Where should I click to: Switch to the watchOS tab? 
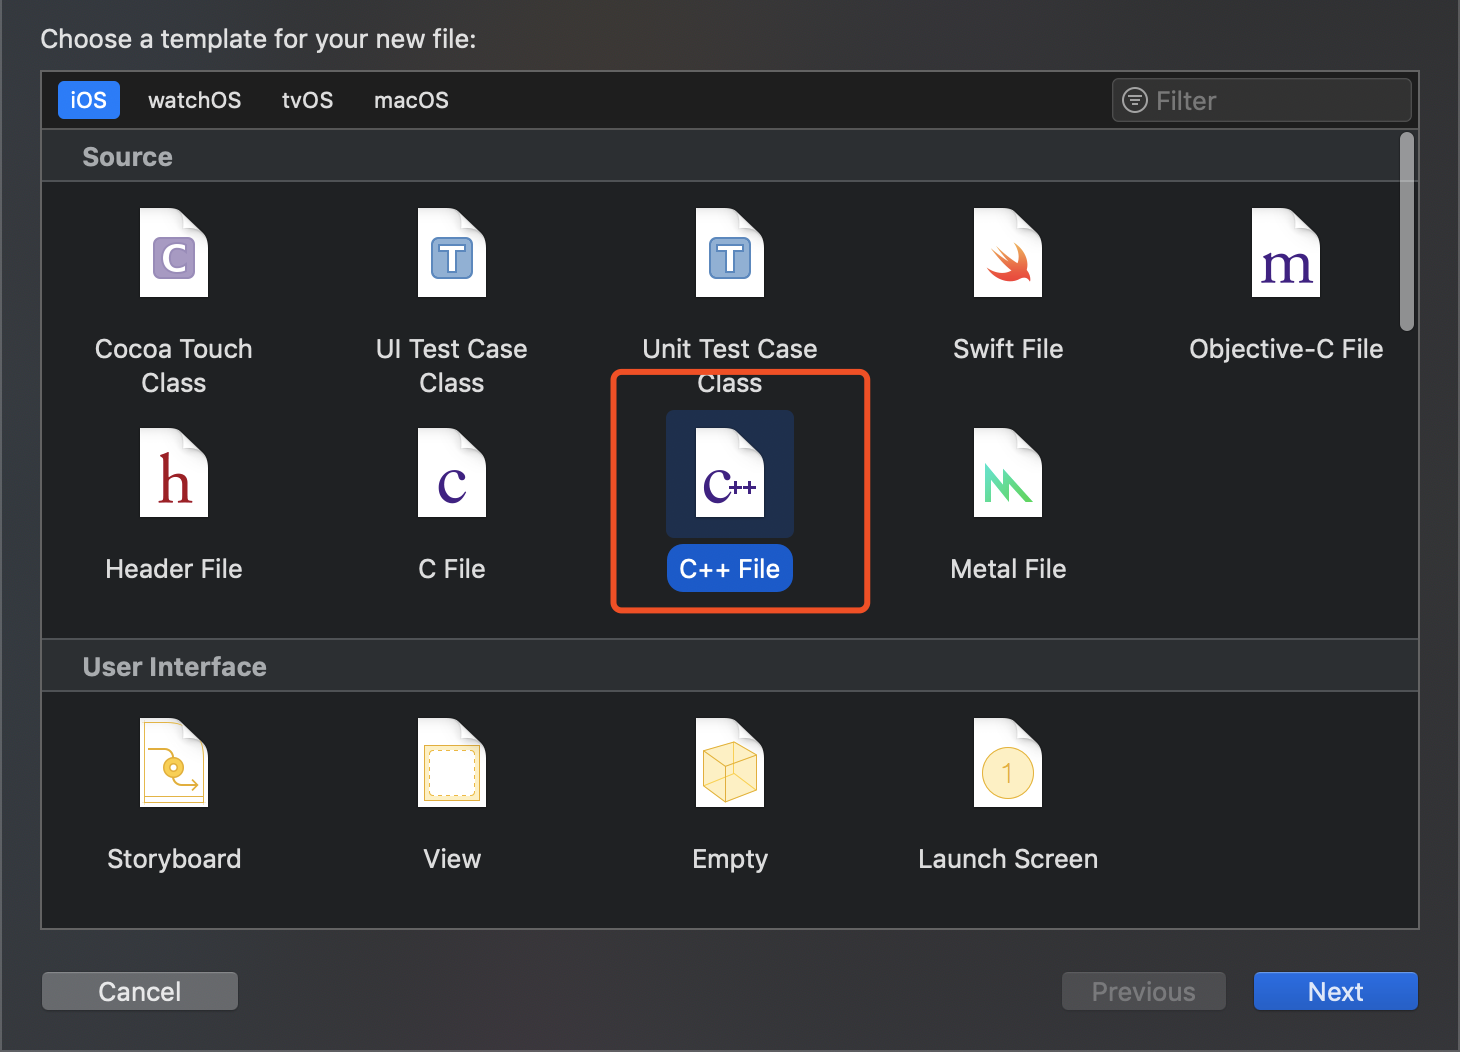[195, 100]
